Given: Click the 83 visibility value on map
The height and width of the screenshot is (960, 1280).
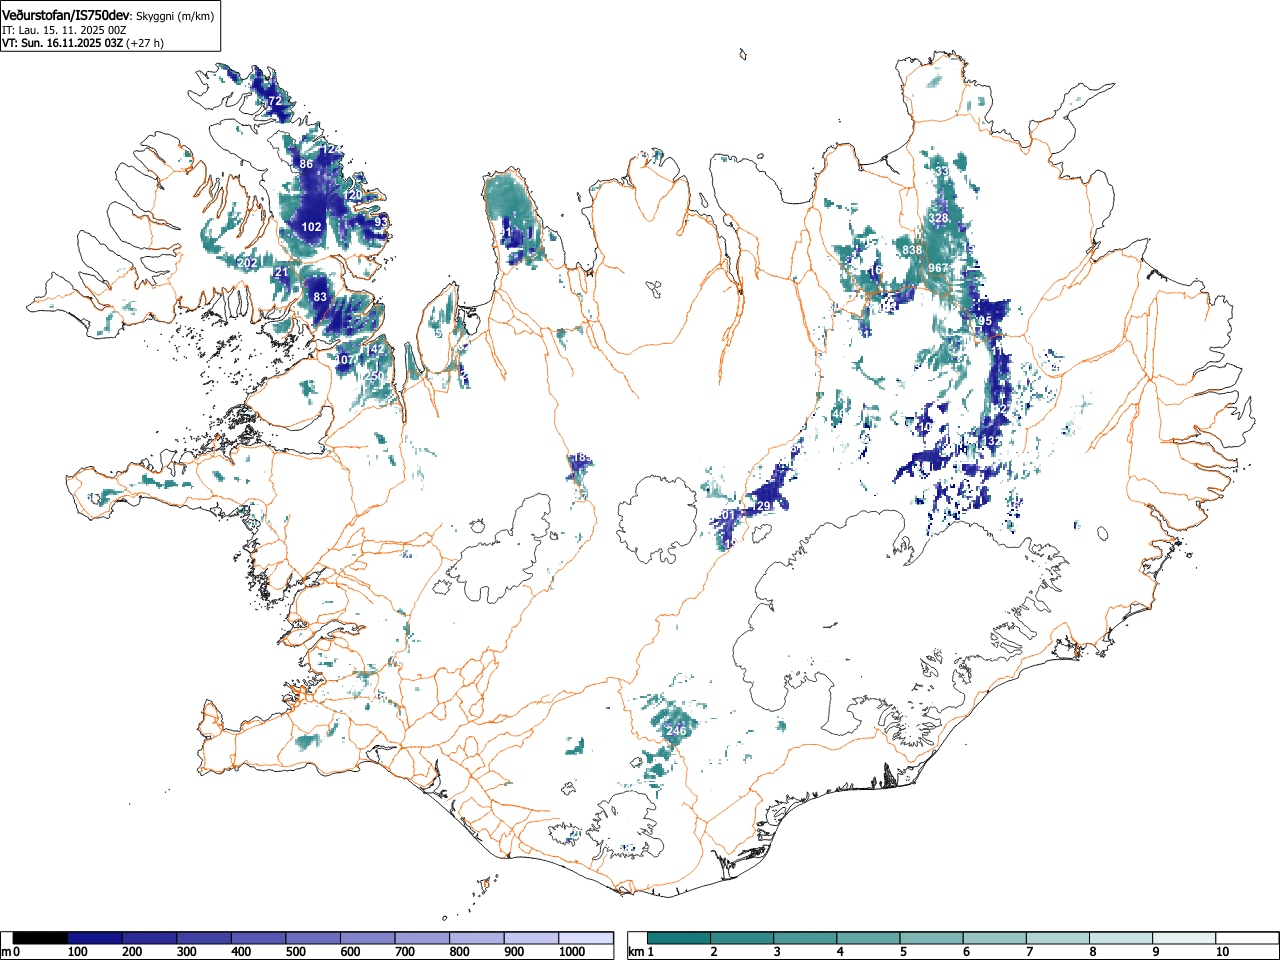Looking at the screenshot, I should coord(320,297).
